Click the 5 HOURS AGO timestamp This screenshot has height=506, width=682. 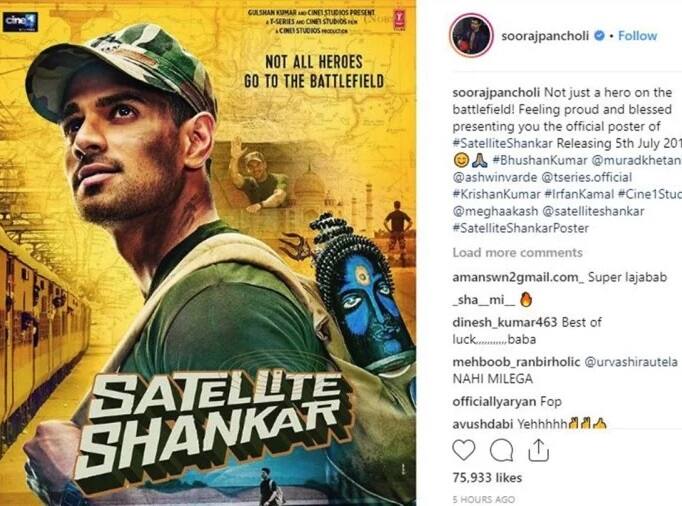484,499
